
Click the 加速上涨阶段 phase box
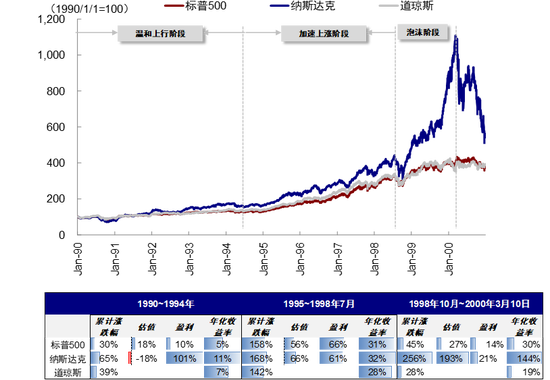point(324,34)
